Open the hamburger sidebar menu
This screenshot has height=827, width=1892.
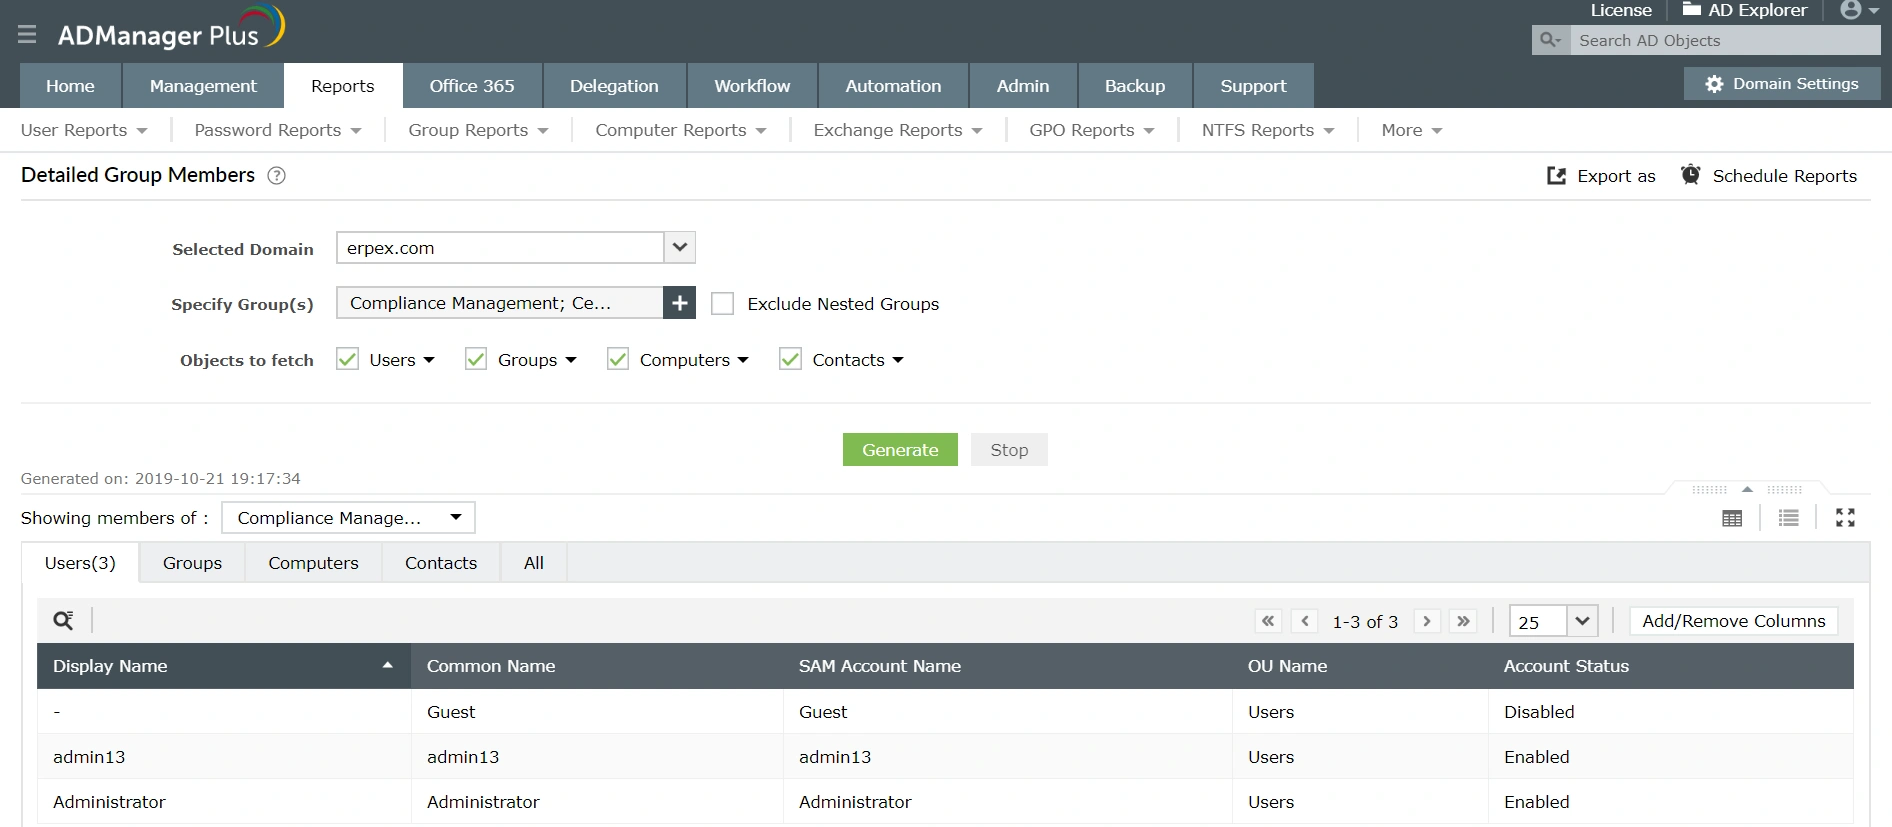[x=27, y=35]
